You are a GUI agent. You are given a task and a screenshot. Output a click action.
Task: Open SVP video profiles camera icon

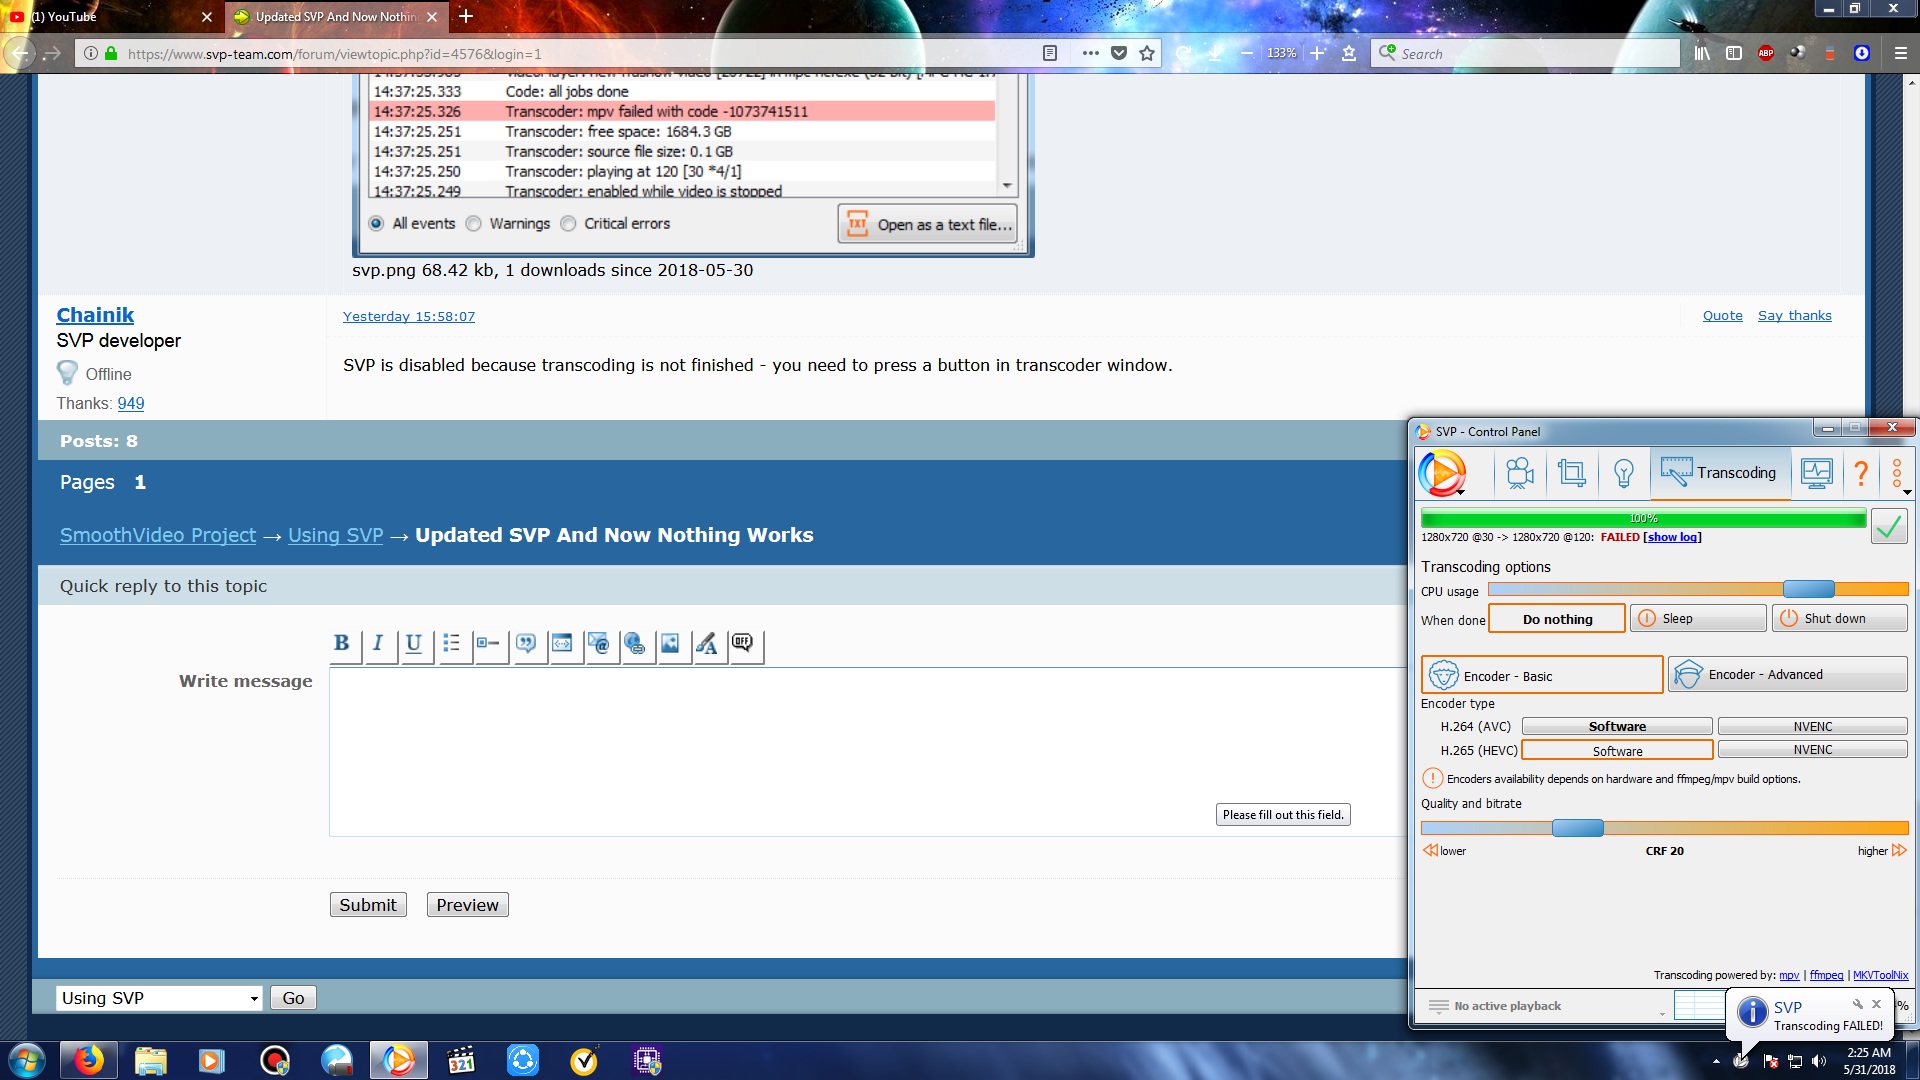(x=1520, y=473)
